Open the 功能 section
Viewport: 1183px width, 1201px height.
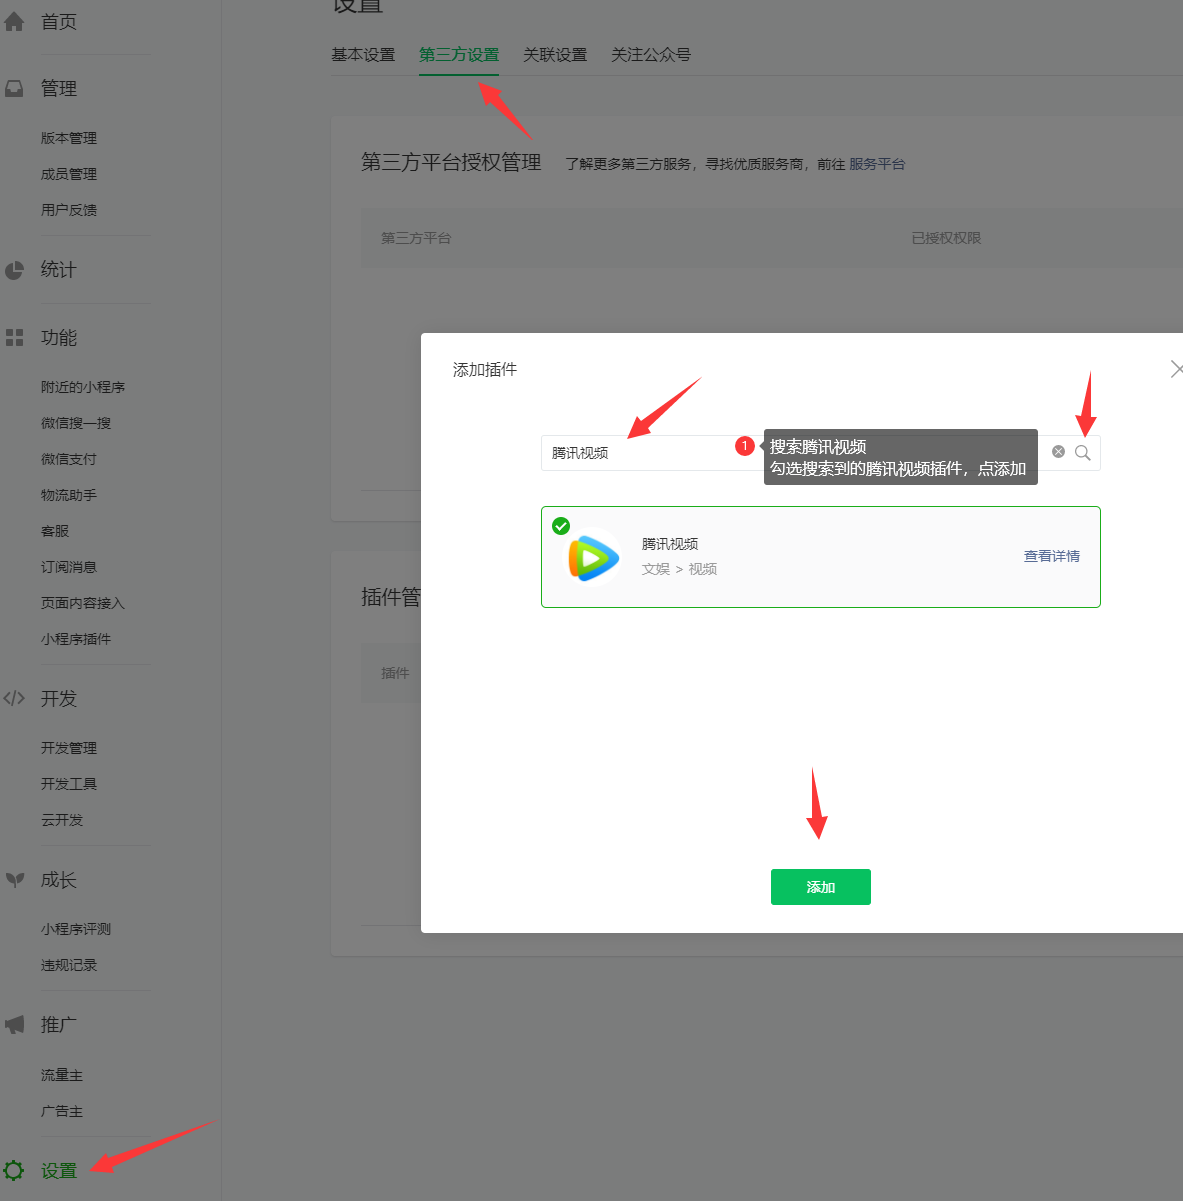click(x=59, y=338)
